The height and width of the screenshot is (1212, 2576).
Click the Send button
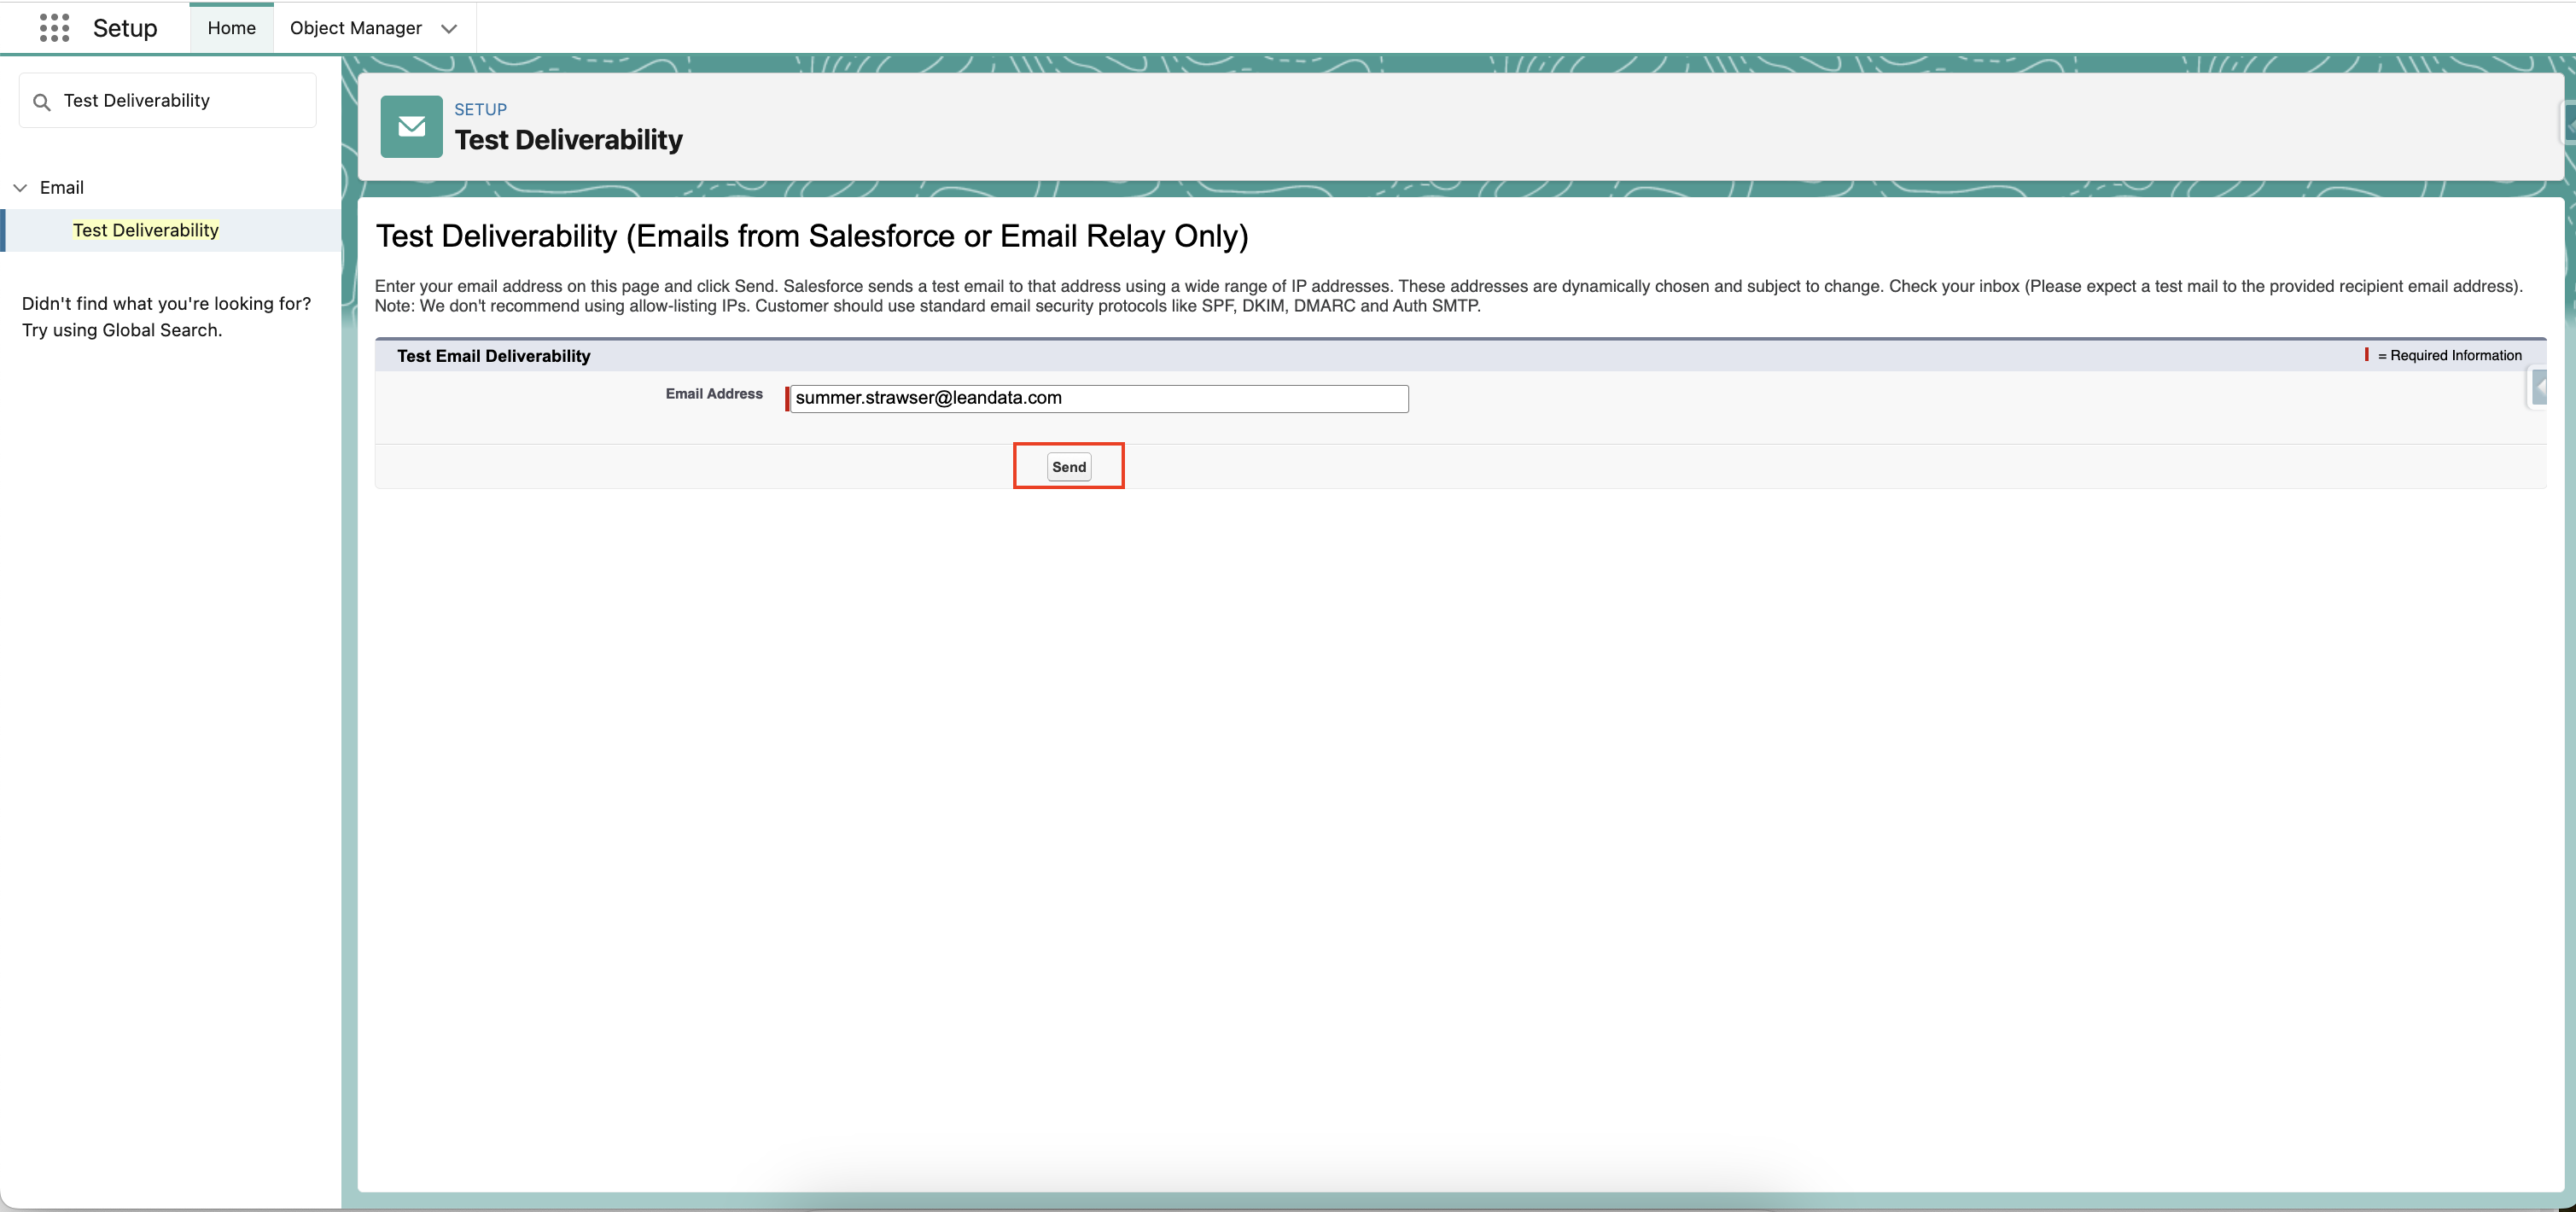[1068, 466]
